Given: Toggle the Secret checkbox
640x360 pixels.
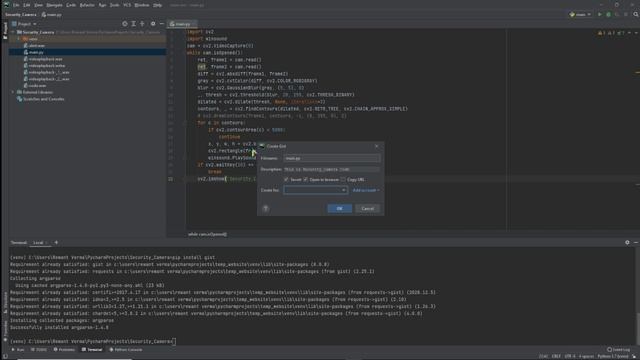Looking at the screenshot, I should point(286,180).
